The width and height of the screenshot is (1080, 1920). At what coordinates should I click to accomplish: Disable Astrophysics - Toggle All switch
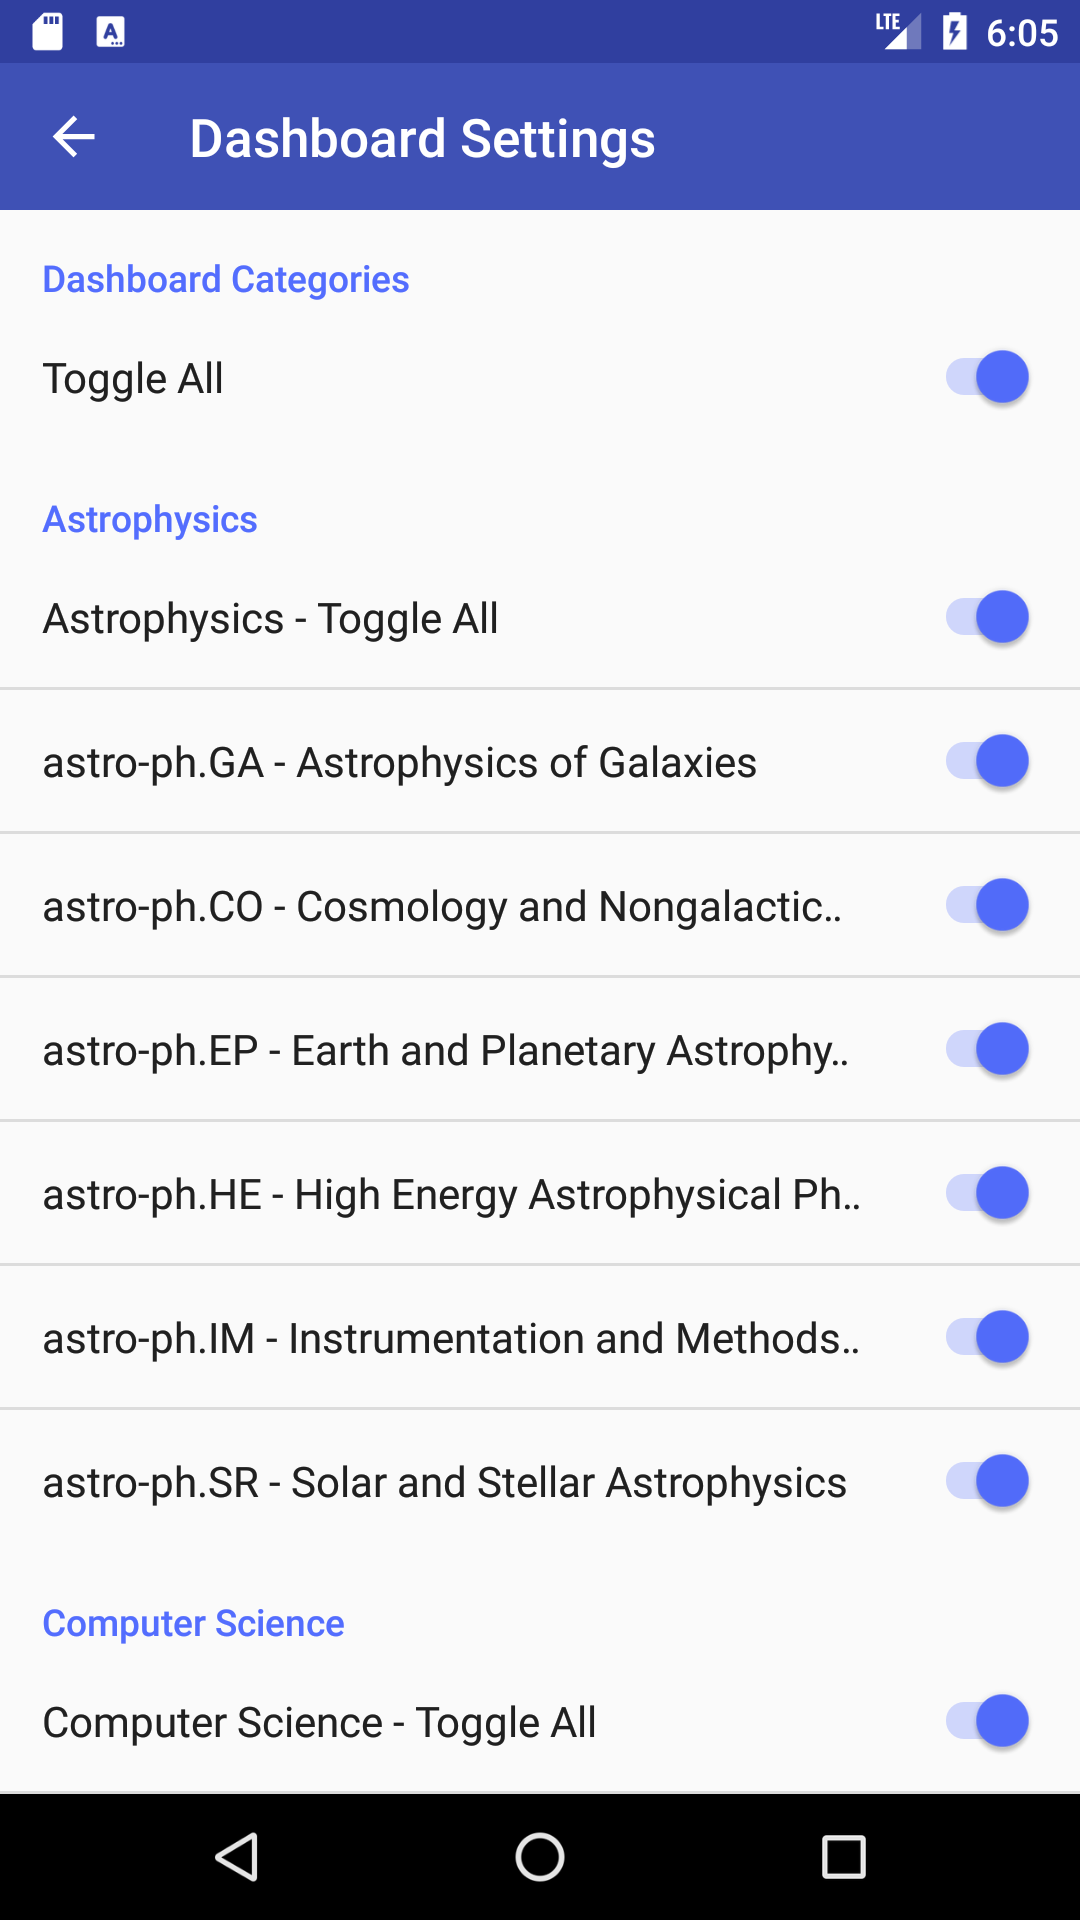tap(987, 617)
